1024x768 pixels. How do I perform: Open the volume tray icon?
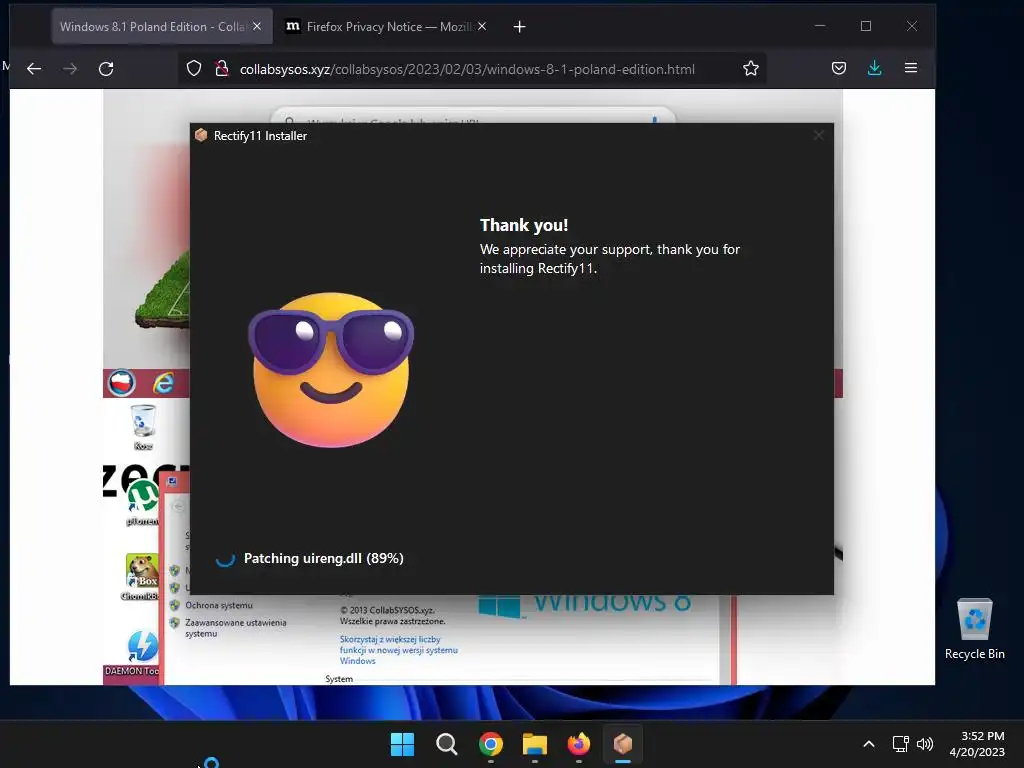click(925, 744)
